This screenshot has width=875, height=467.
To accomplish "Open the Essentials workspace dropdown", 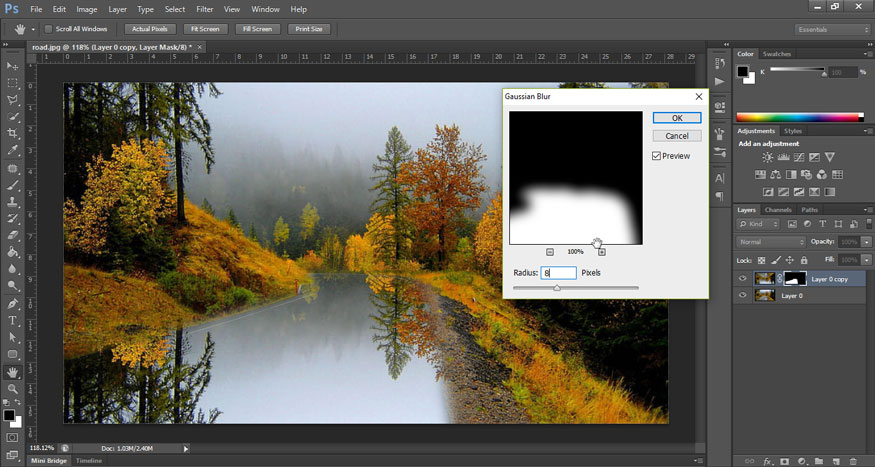I will point(833,30).
